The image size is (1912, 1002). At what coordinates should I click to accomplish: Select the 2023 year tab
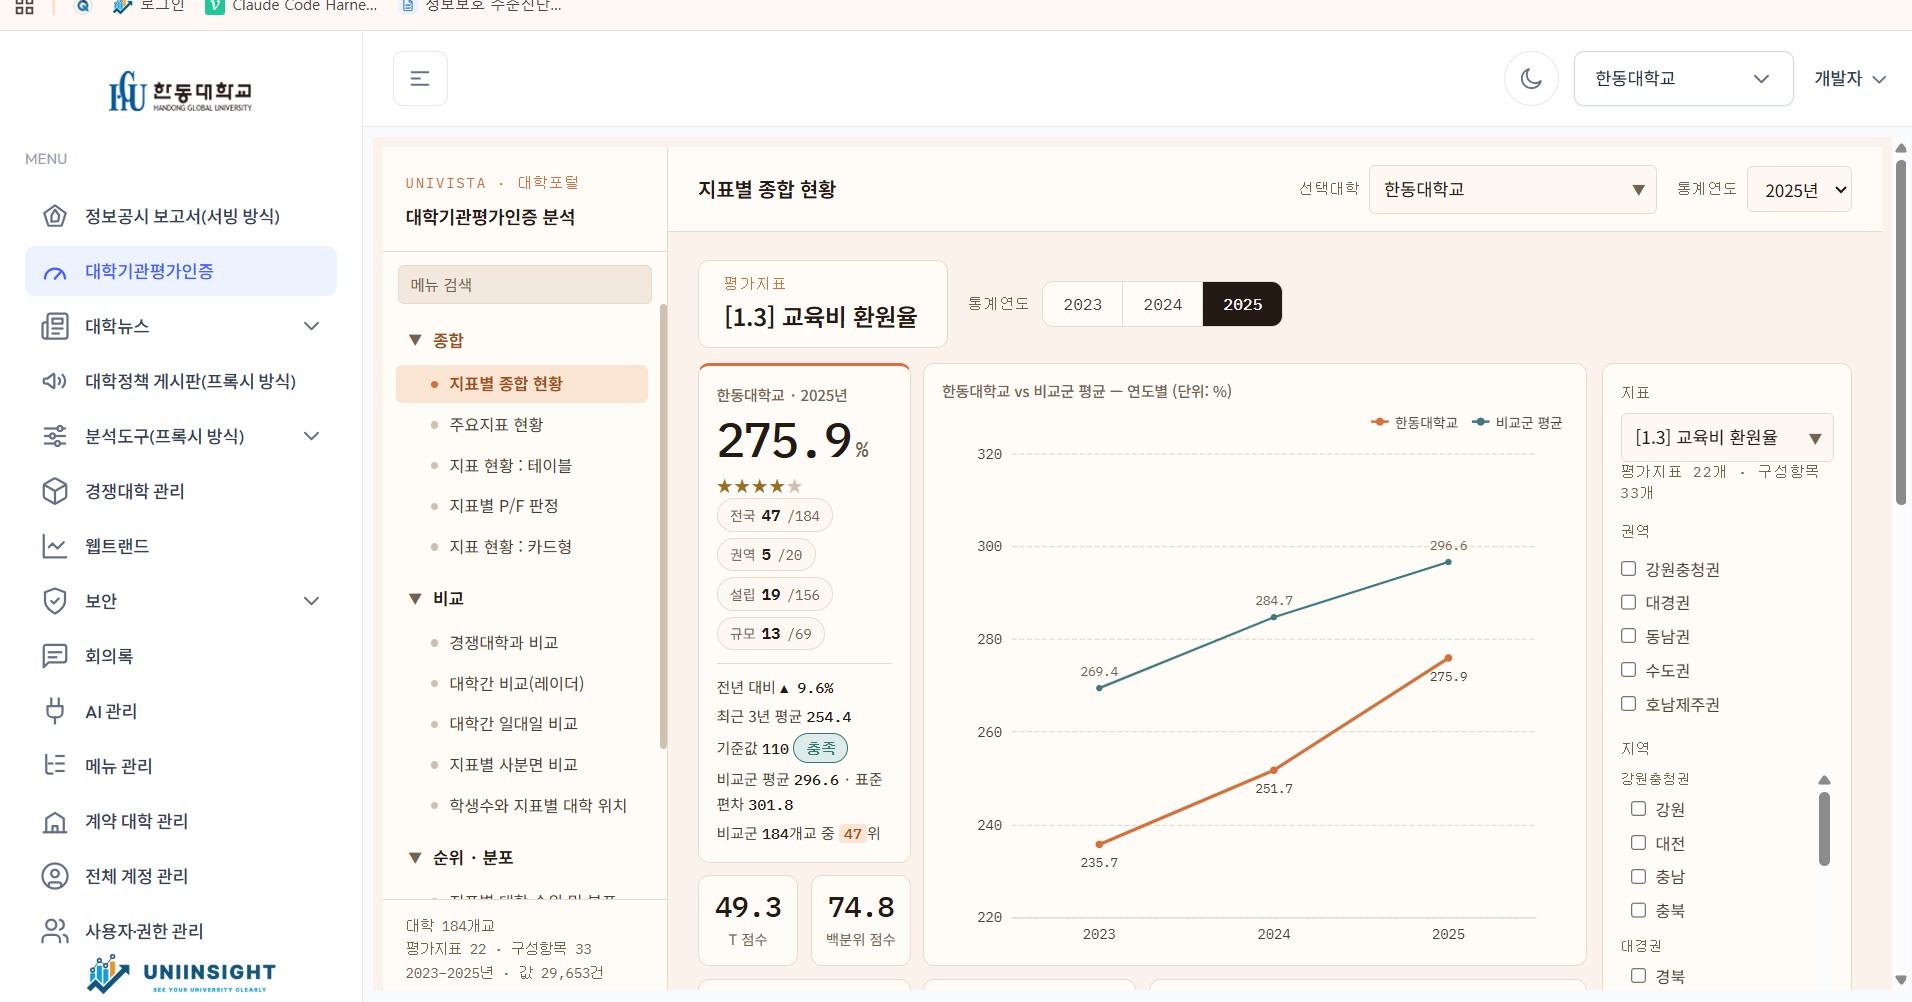pyautogui.click(x=1082, y=304)
